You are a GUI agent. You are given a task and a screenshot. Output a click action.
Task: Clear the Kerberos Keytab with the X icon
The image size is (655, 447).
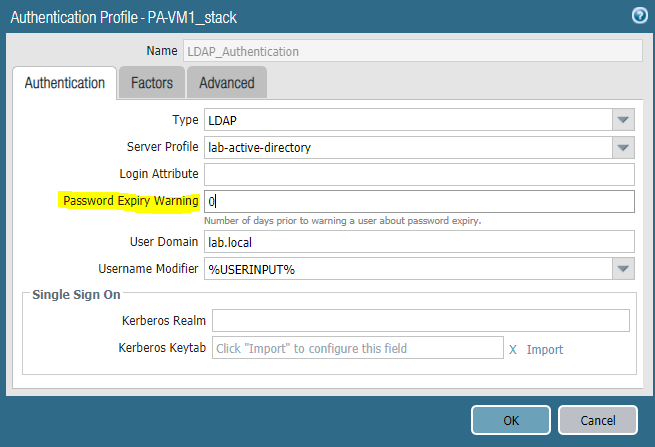click(x=512, y=349)
